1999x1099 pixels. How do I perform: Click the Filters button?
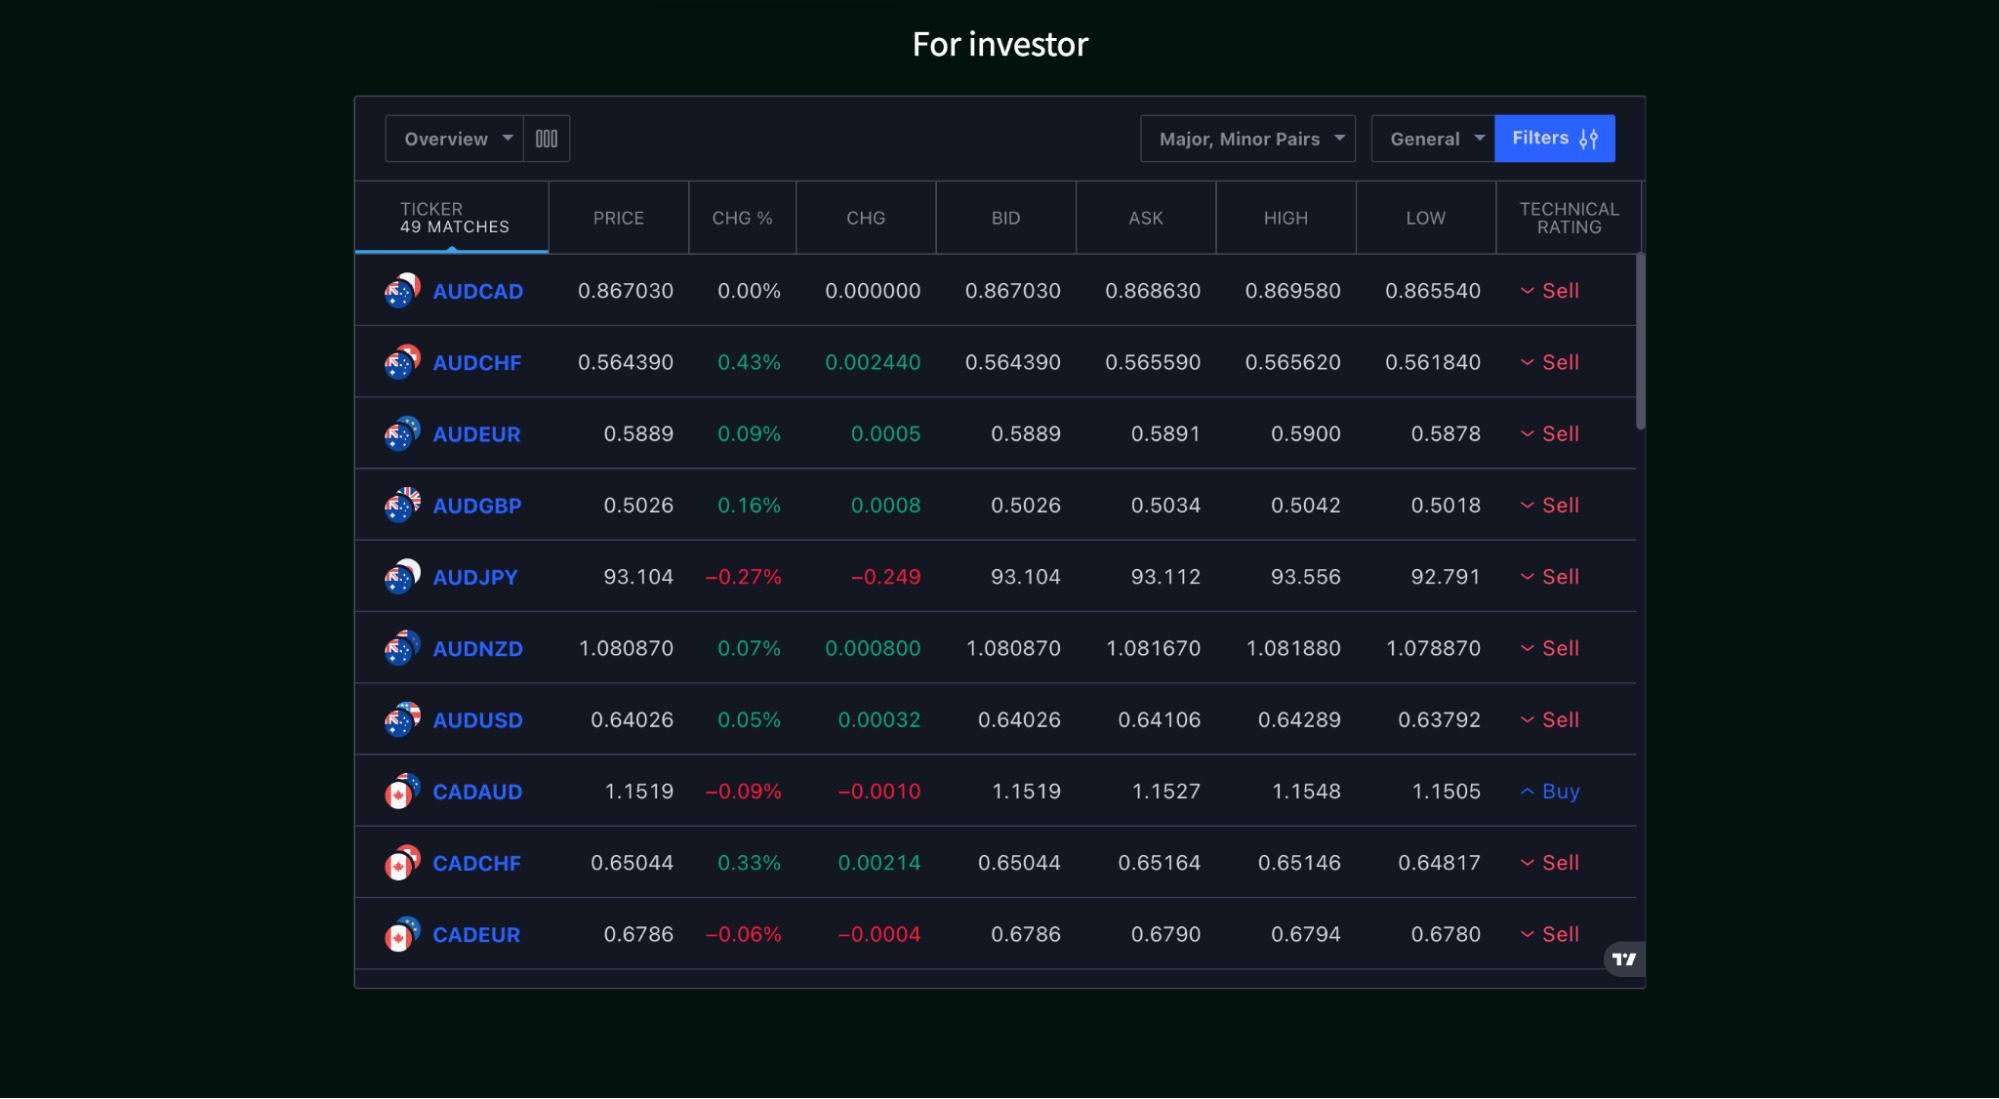(1554, 137)
